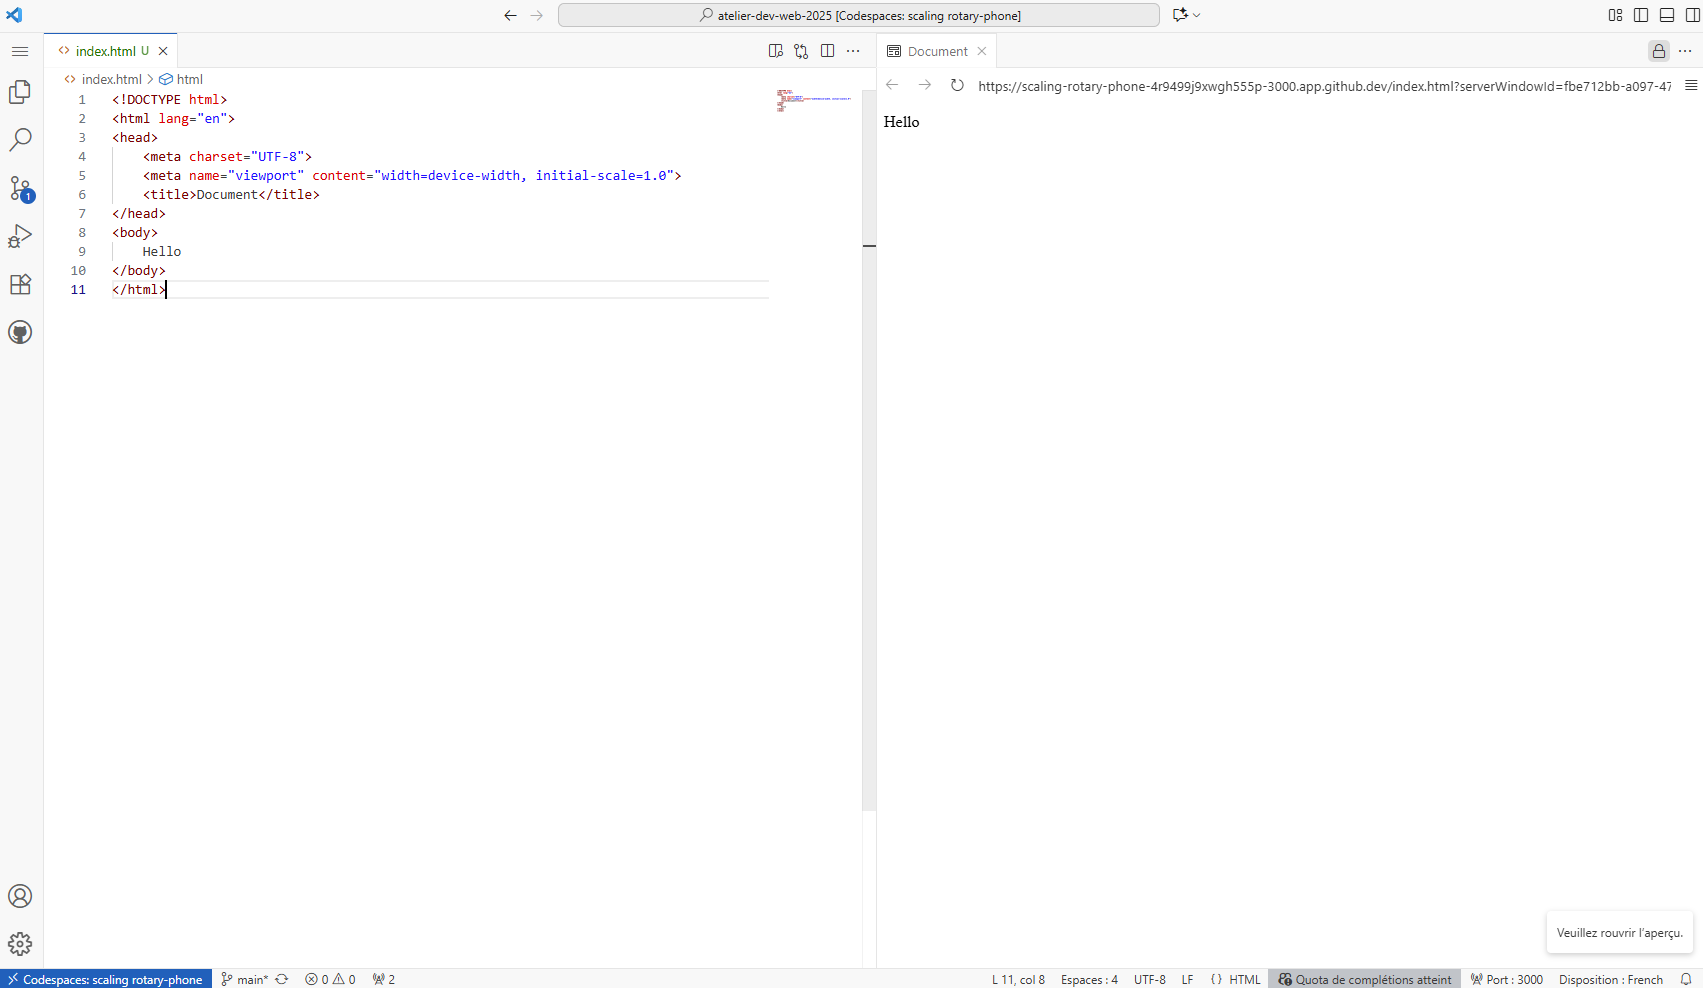Click the Accounts icon
The height and width of the screenshot is (988, 1703).
(20, 896)
